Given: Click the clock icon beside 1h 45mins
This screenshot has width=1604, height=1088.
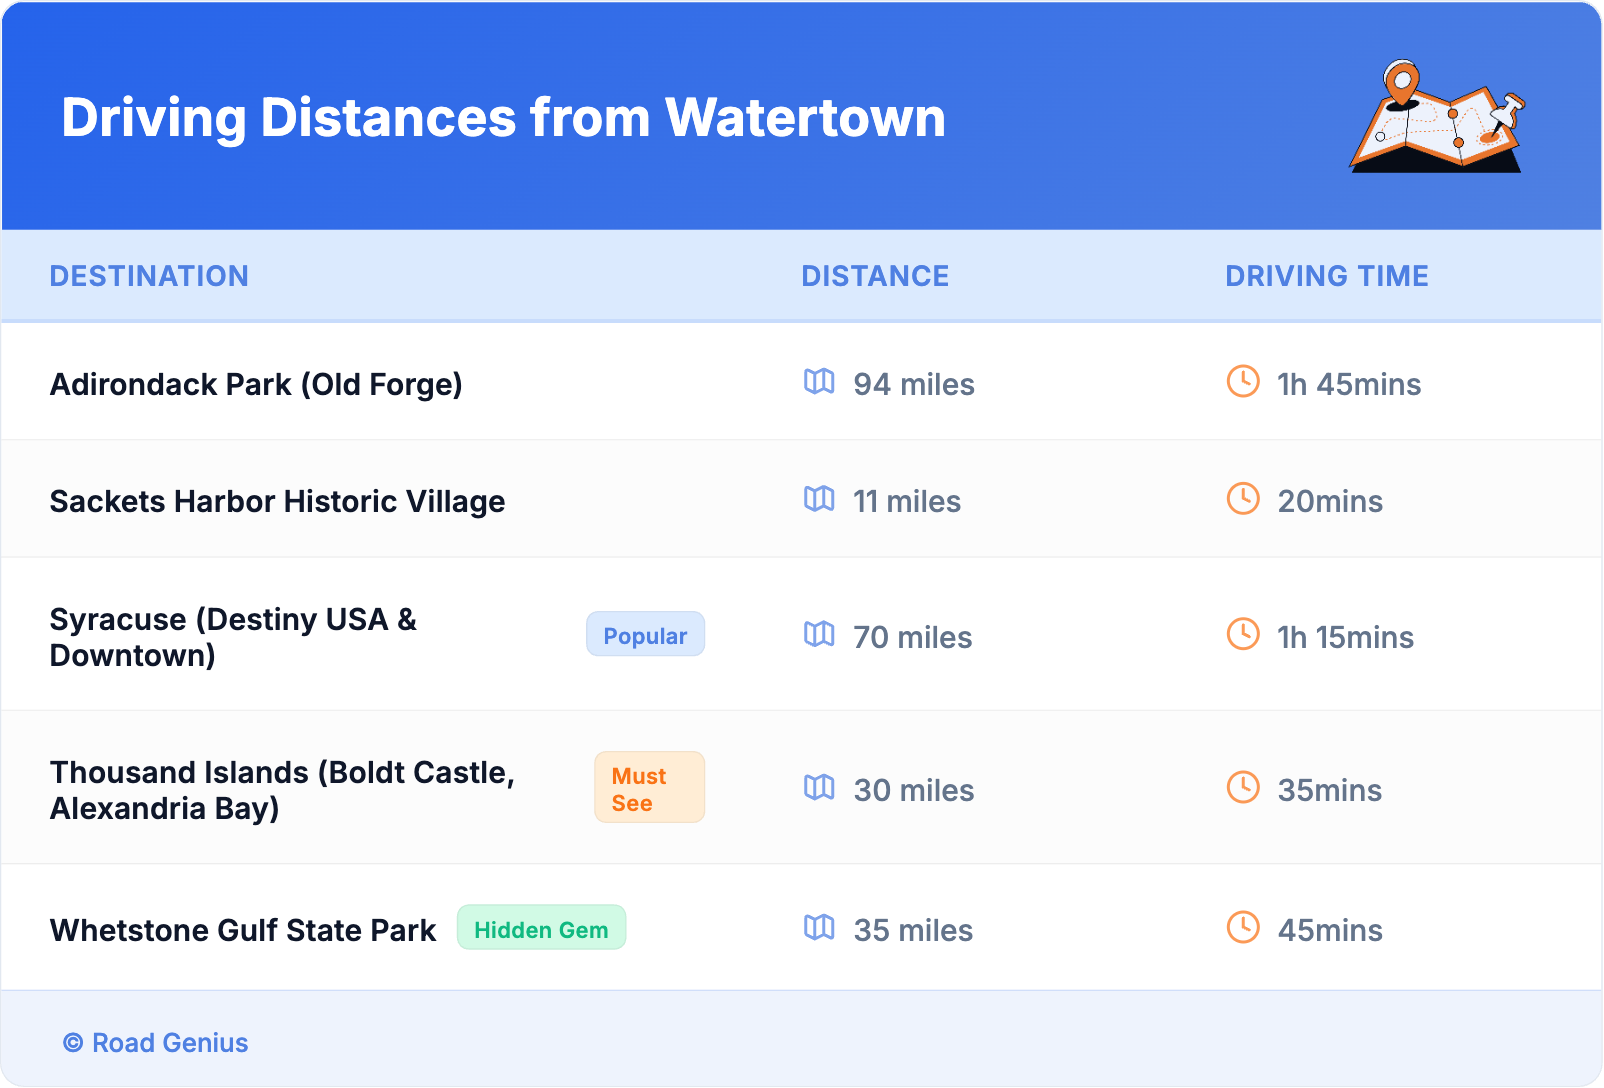Looking at the screenshot, I should 1243,382.
